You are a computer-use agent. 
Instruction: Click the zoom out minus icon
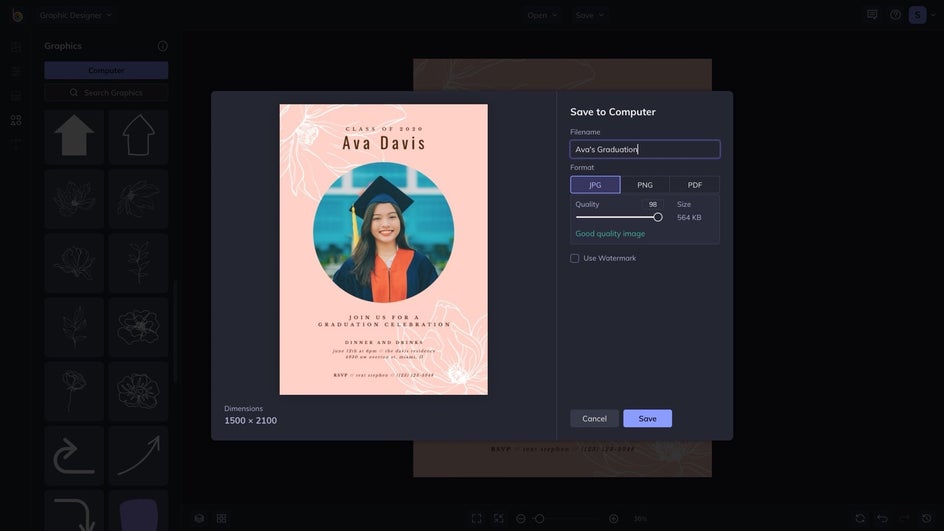coord(521,518)
